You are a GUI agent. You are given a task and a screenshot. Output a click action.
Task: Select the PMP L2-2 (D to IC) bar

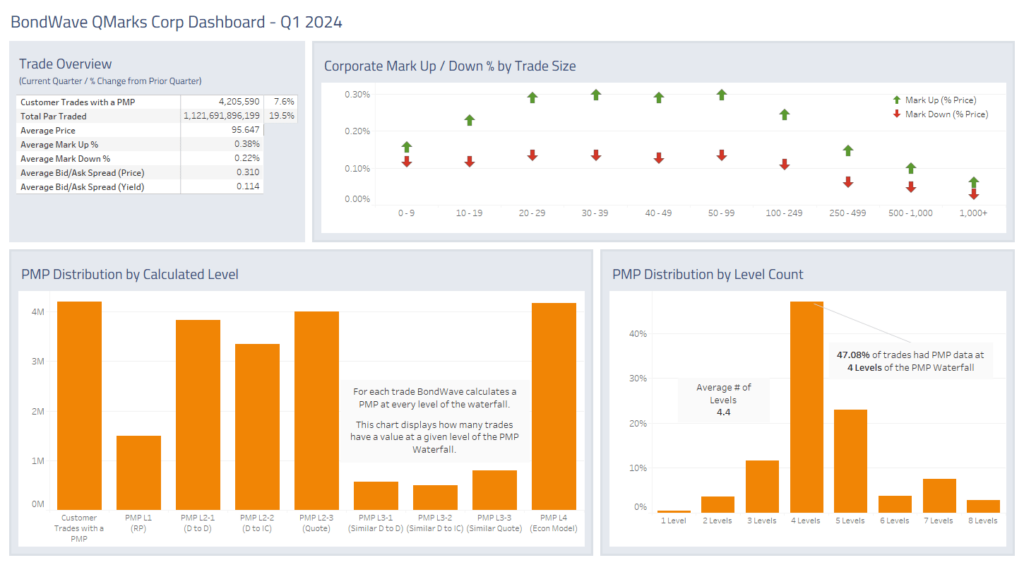pyautogui.click(x=257, y=427)
